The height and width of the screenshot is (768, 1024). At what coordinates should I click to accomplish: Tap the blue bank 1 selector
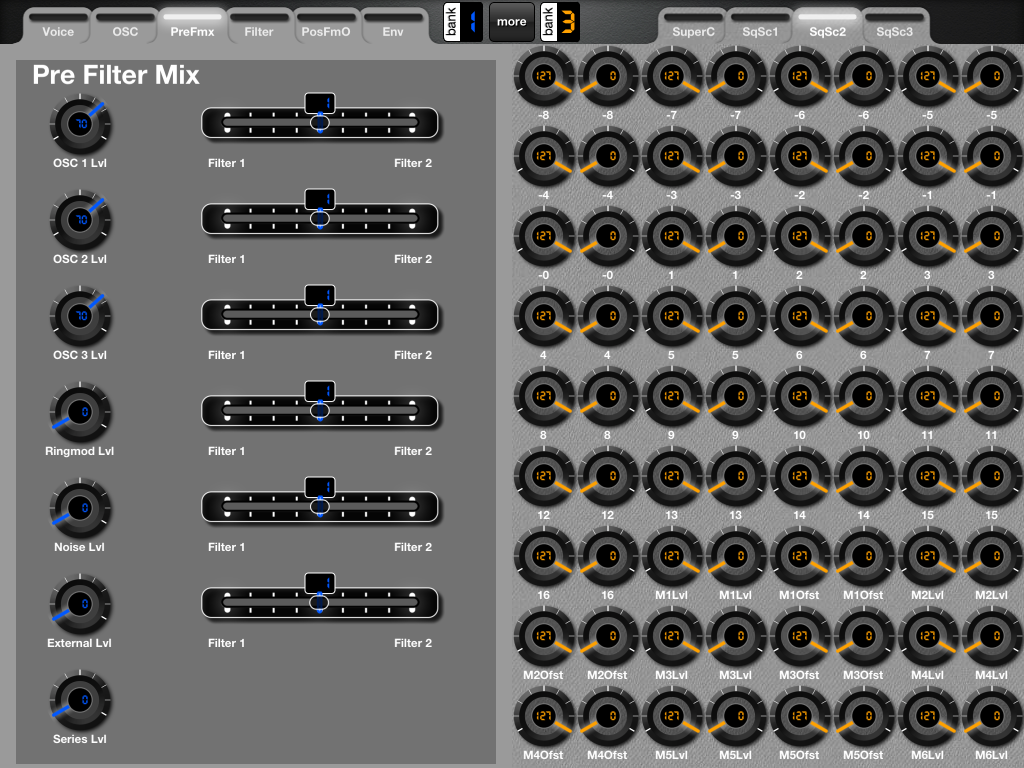click(463, 22)
